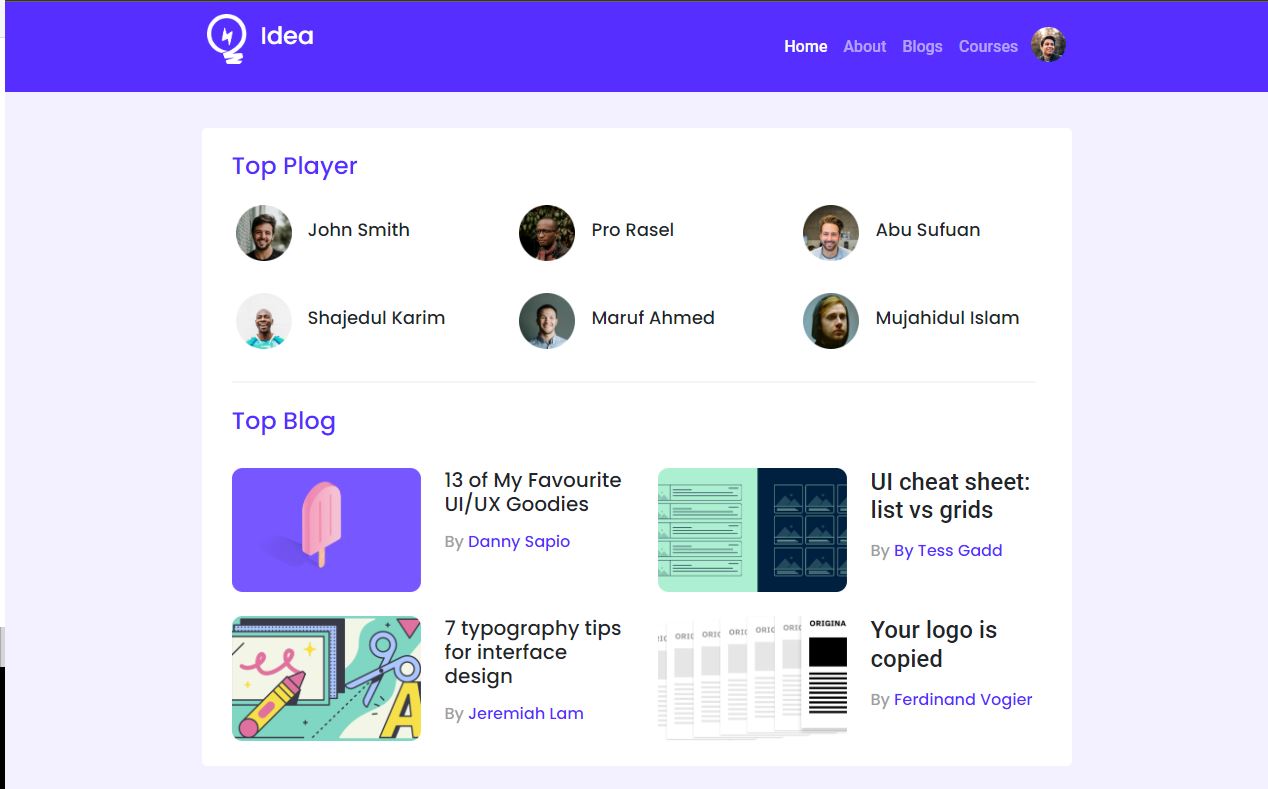
Task: Open the 'Your logo is copied' title
Action: pyautogui.click(x=933, y=644)
